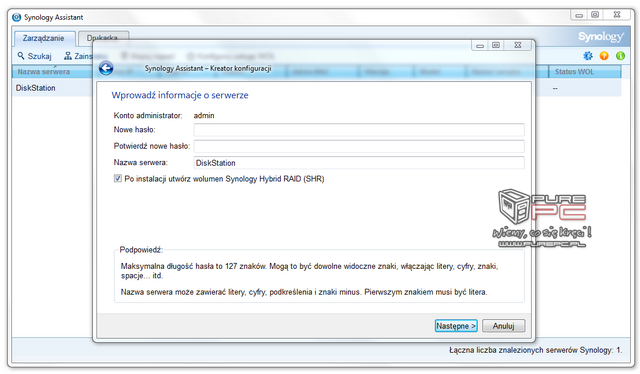The image size is (640, 374).
Task: Focus the Nowe hasło password field
Action: pos(359,130)
